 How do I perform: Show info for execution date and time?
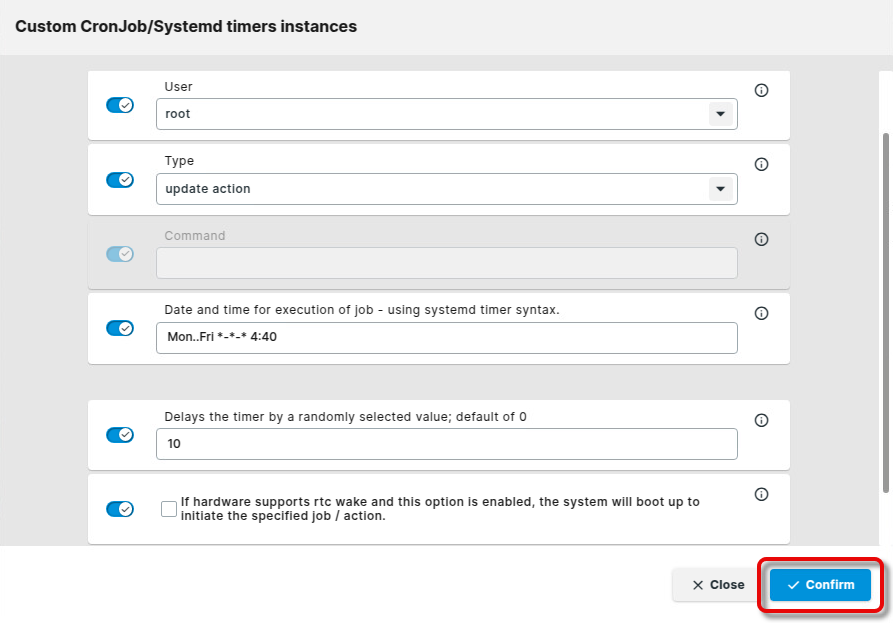pos(761,314)
